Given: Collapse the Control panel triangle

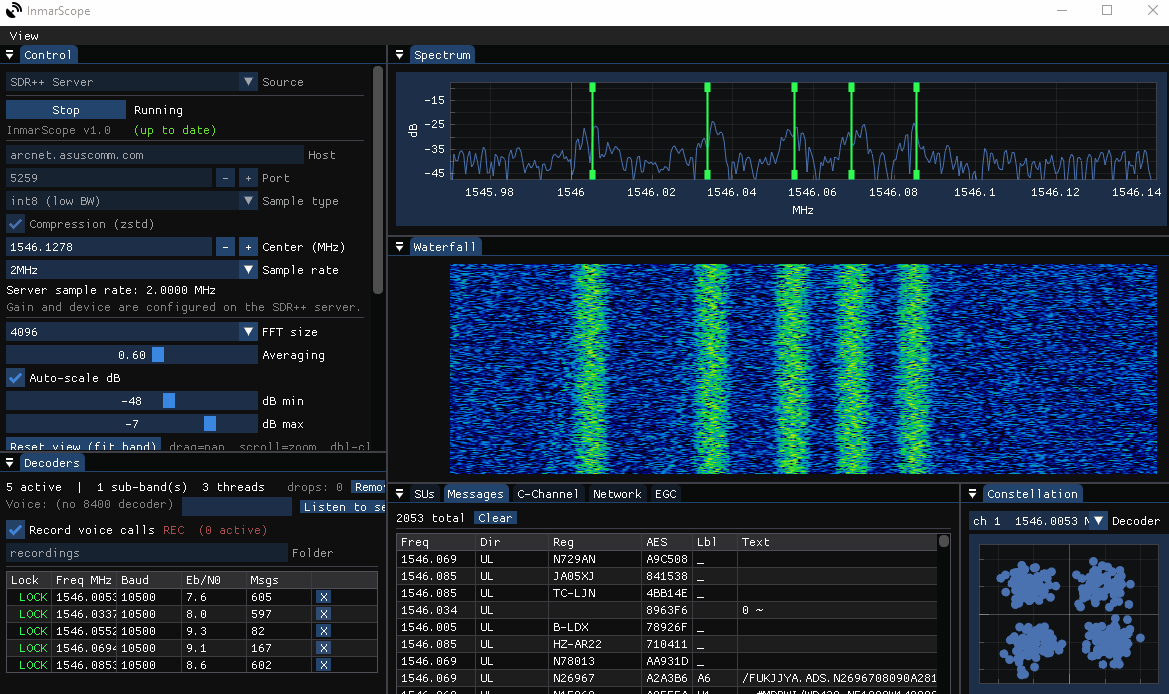Looking at the screenshot, I should pyautogui.click(x=10, y=55).
